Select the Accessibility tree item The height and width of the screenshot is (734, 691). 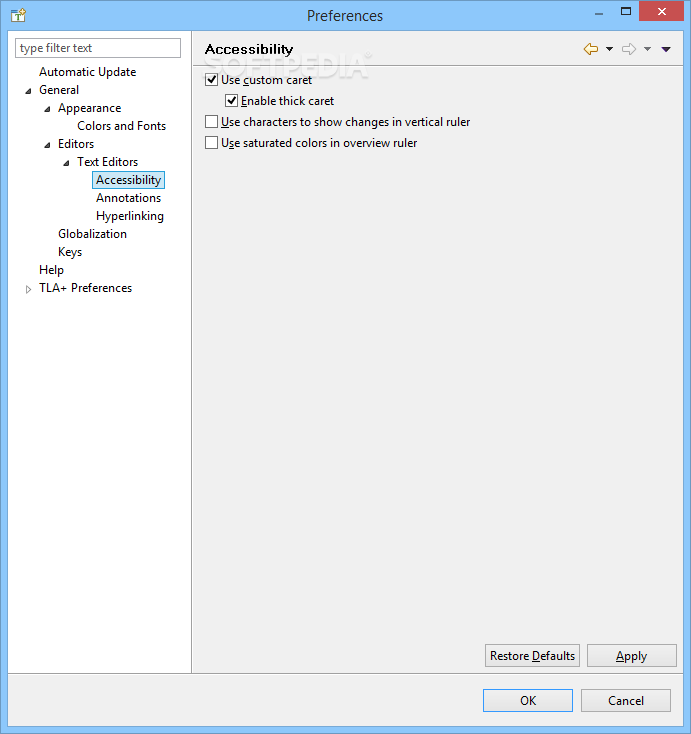click(128, 180)
